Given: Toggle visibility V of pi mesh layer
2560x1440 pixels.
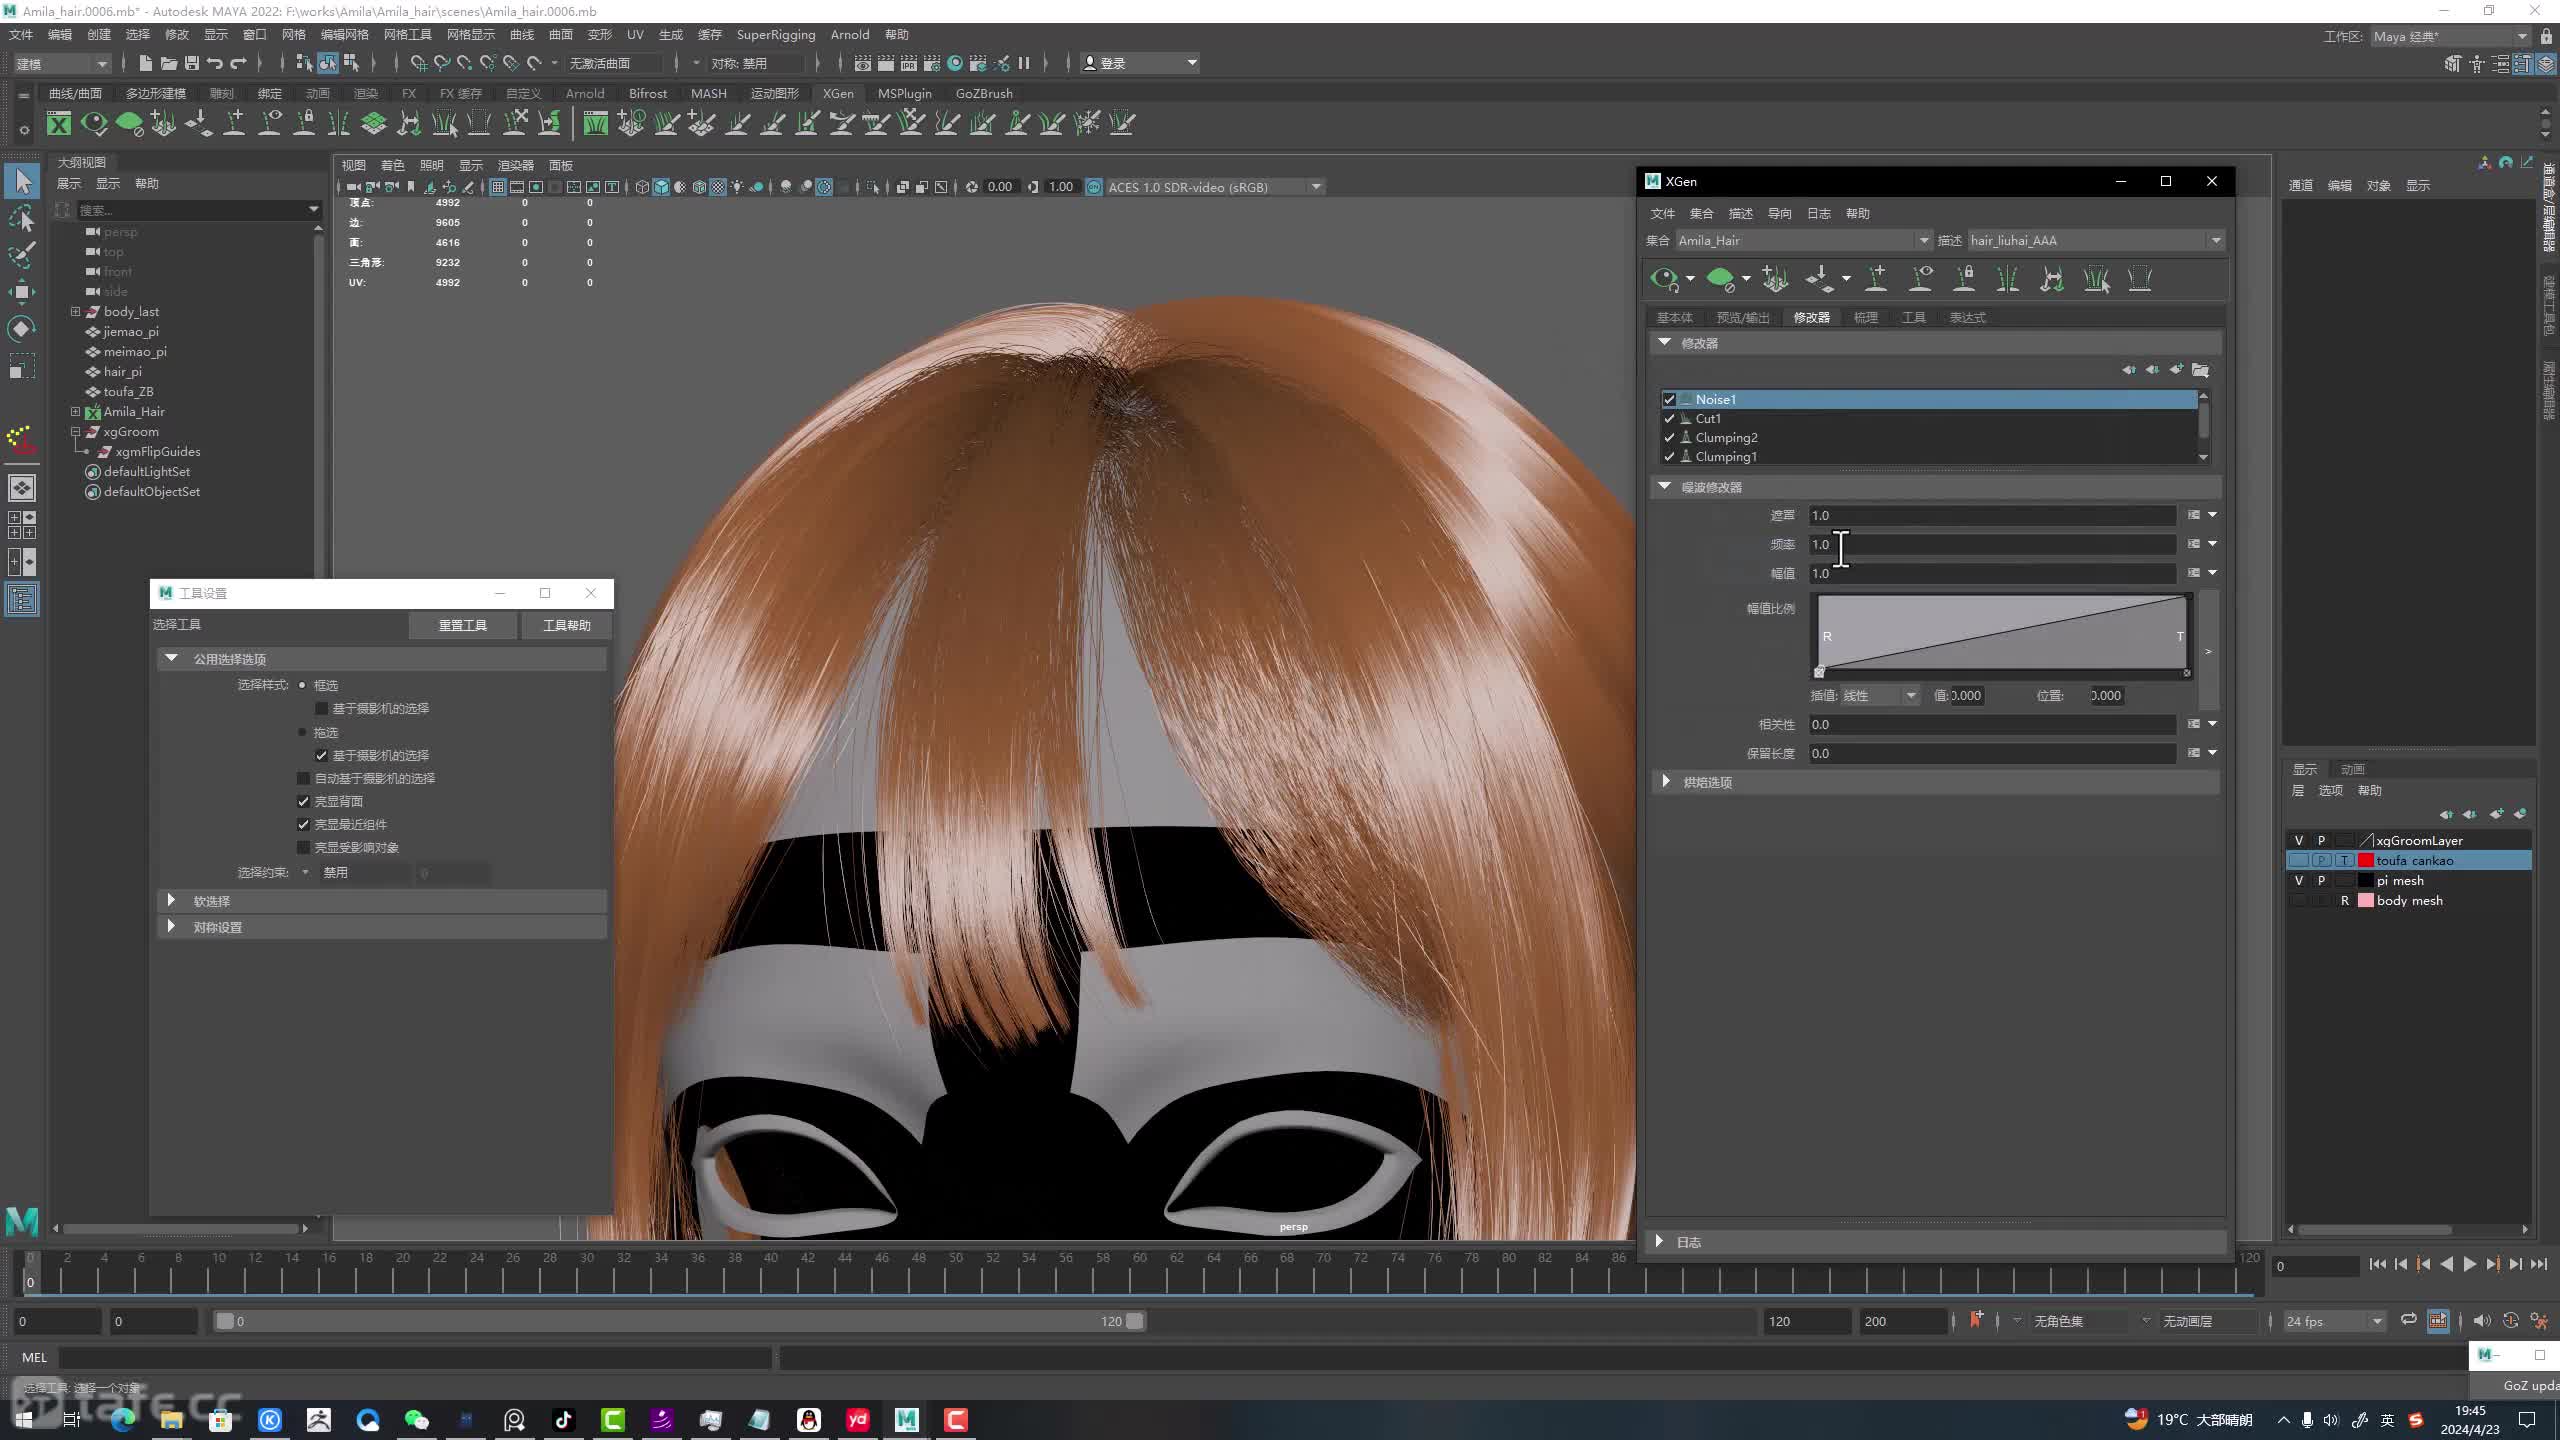Looking at the screenshot, I should pyautogui.click(x=2298, y=881).
